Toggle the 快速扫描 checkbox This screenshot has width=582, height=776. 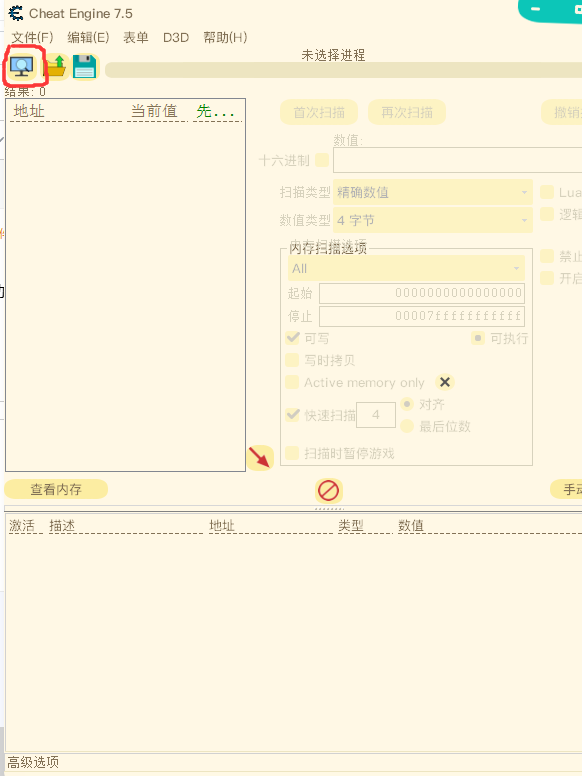[292, 415]
